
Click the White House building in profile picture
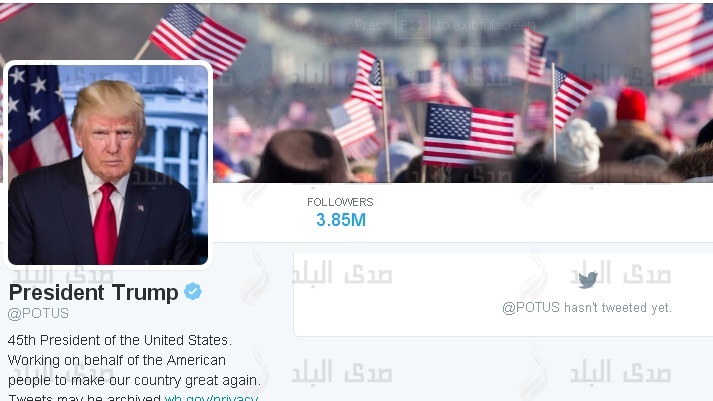[x=175, y=136]
